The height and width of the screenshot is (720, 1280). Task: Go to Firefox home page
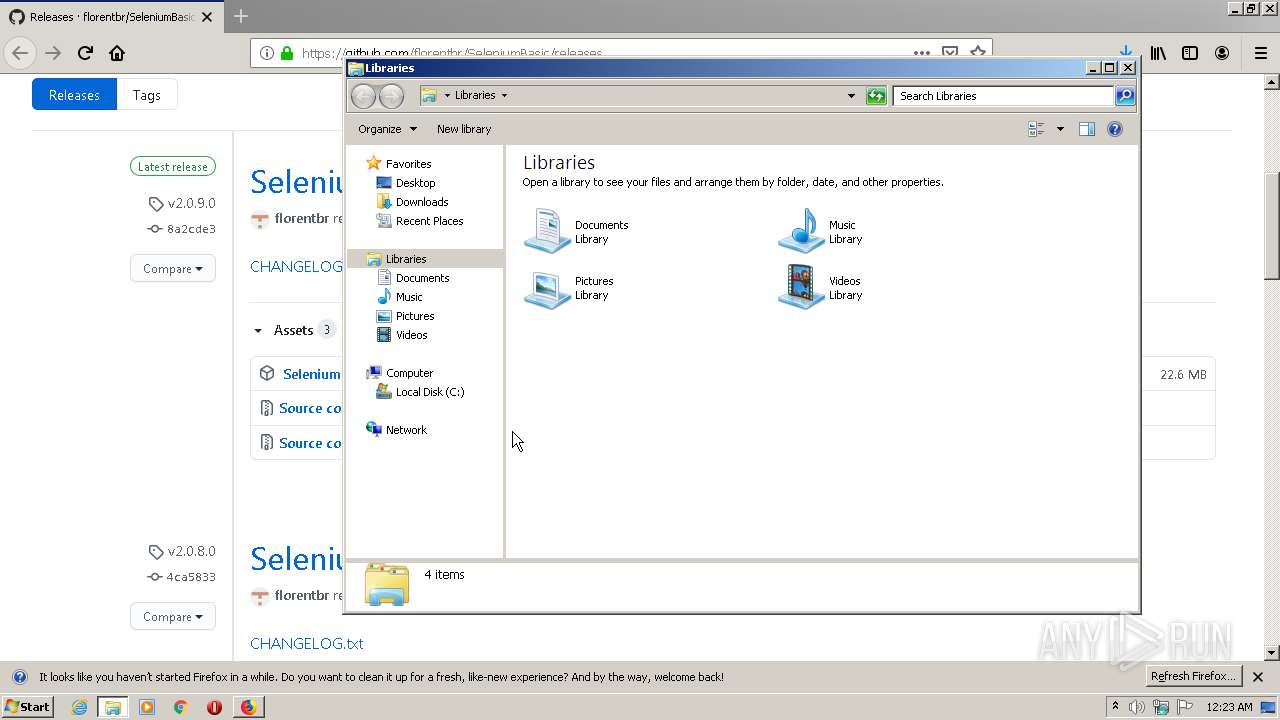(x=117, y=53)
